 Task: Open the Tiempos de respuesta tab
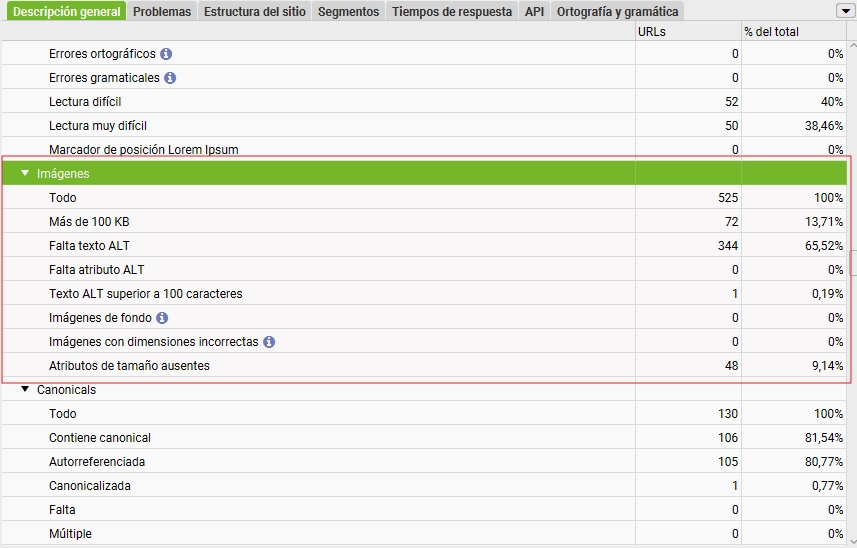point(452,11)
